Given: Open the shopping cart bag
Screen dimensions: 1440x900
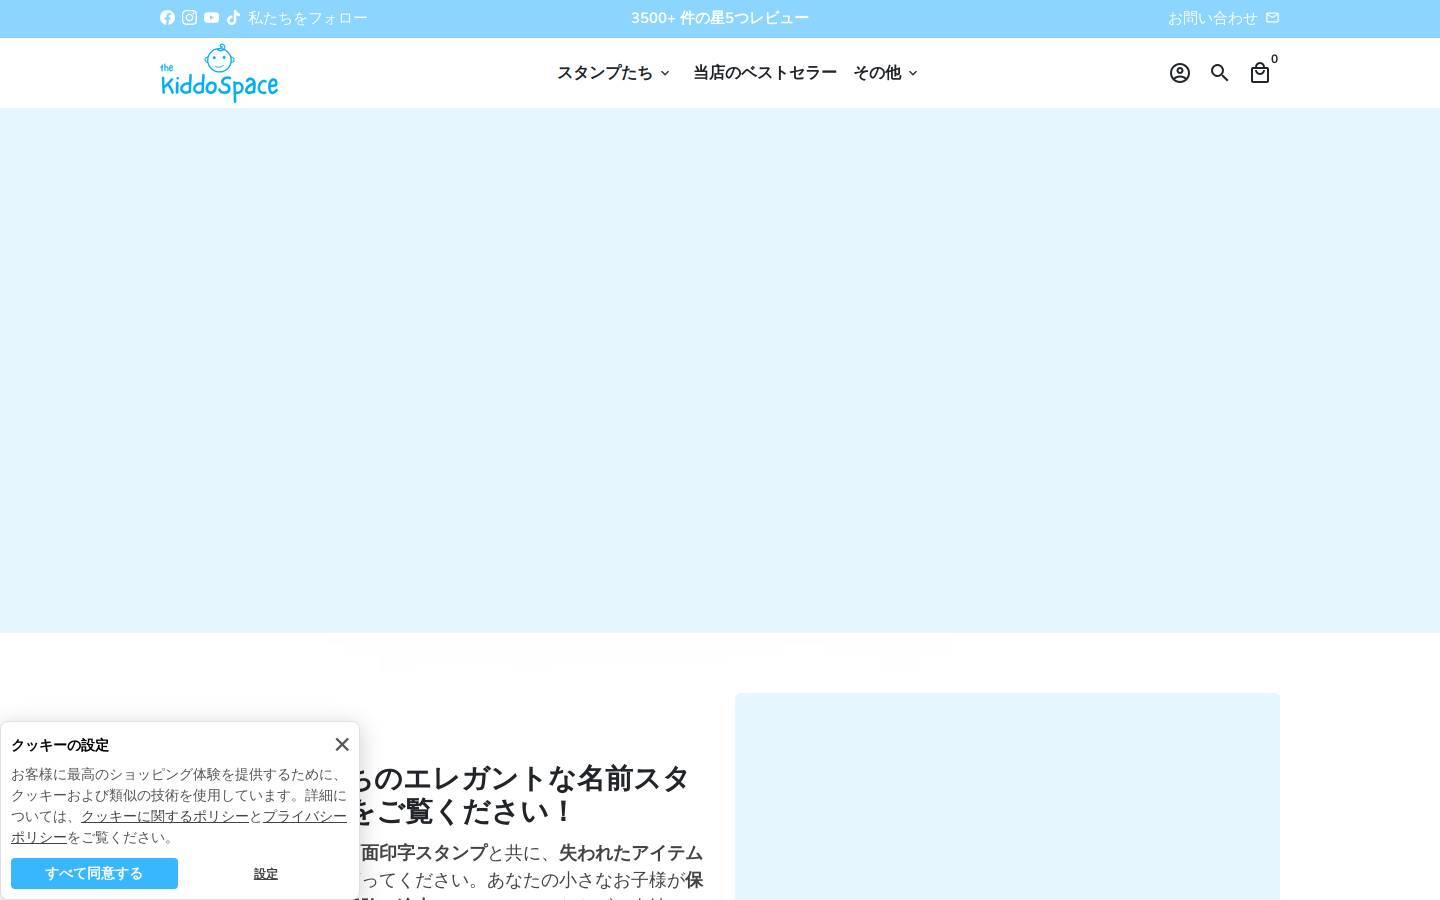Looking at the screenshot, I should pyautogui.click(x=1260, y=73).
